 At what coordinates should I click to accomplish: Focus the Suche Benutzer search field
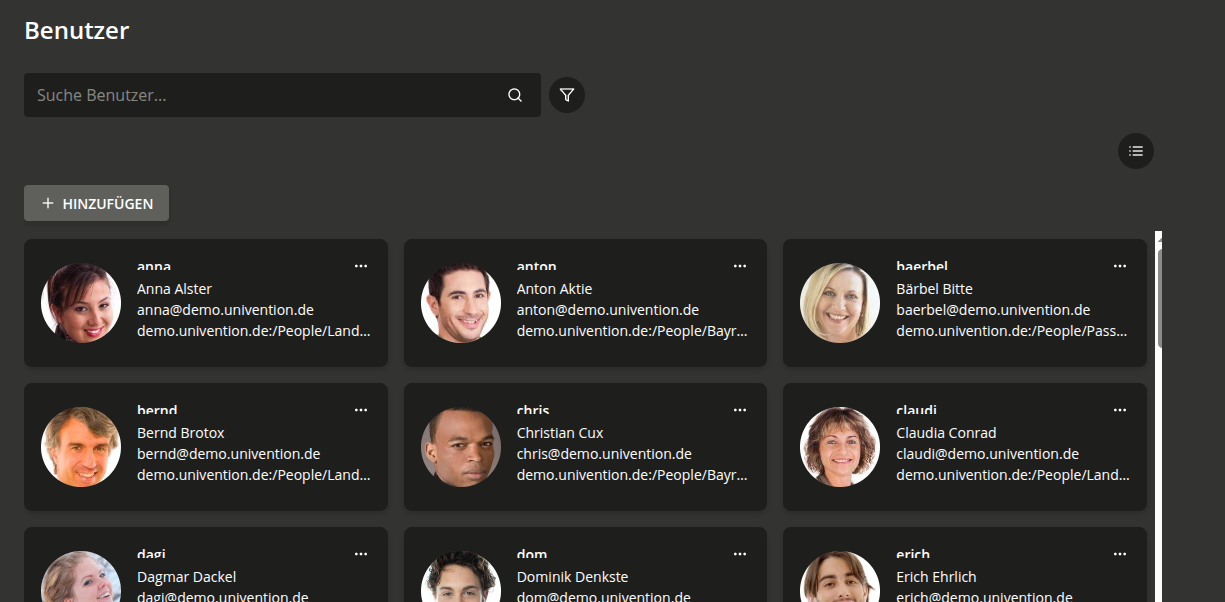[265, 95]
